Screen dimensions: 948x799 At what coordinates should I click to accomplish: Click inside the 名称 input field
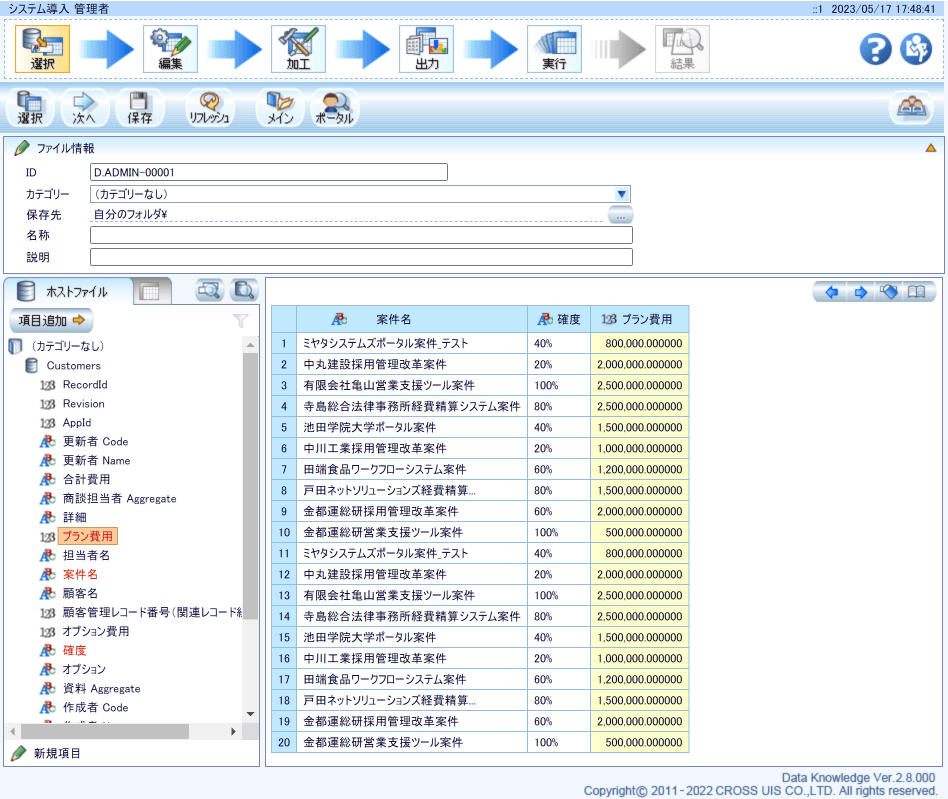point(360,235)
